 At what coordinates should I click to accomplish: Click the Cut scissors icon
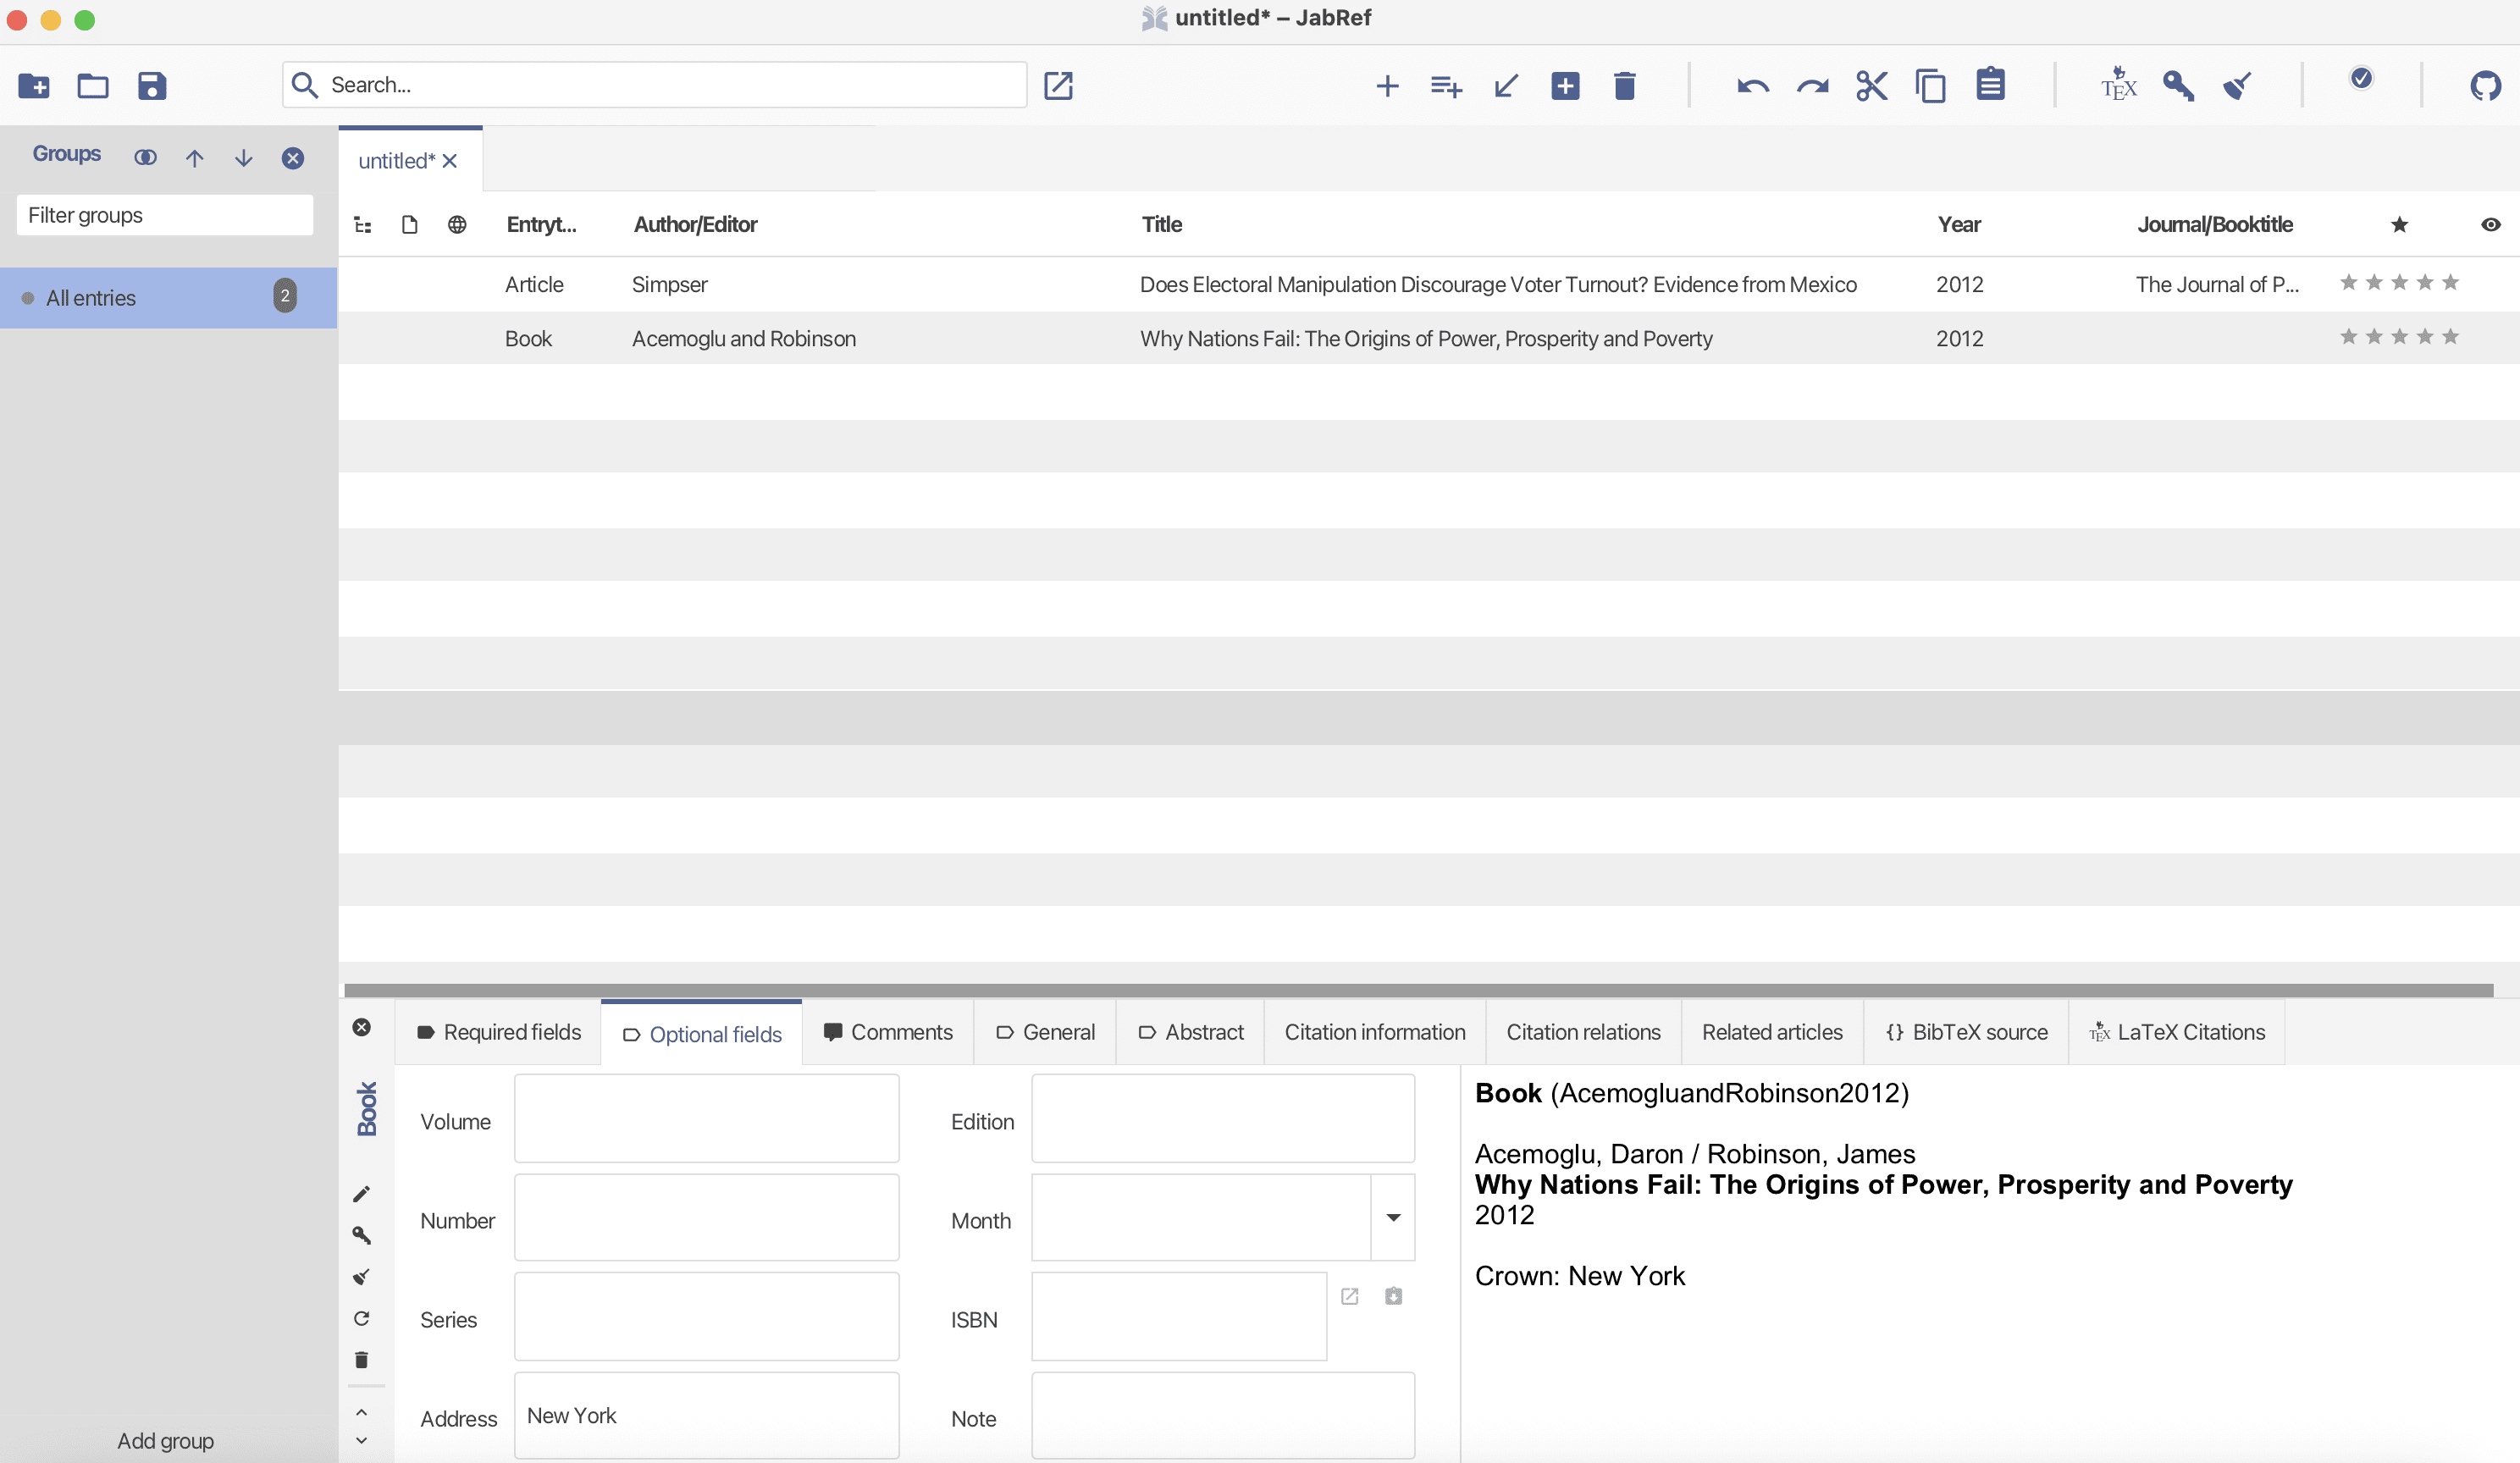pos(1871,86)
